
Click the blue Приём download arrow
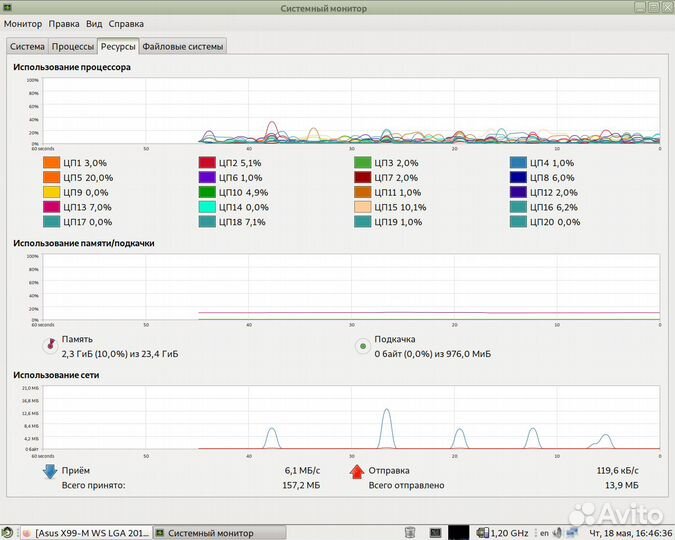(x=49, y=473)
